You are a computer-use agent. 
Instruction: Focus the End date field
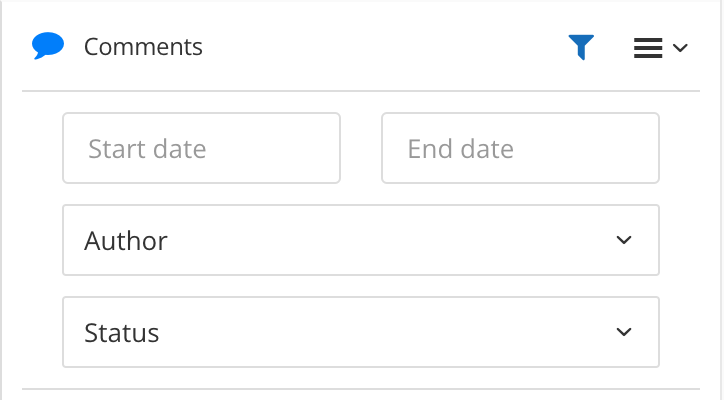[520, 148]
